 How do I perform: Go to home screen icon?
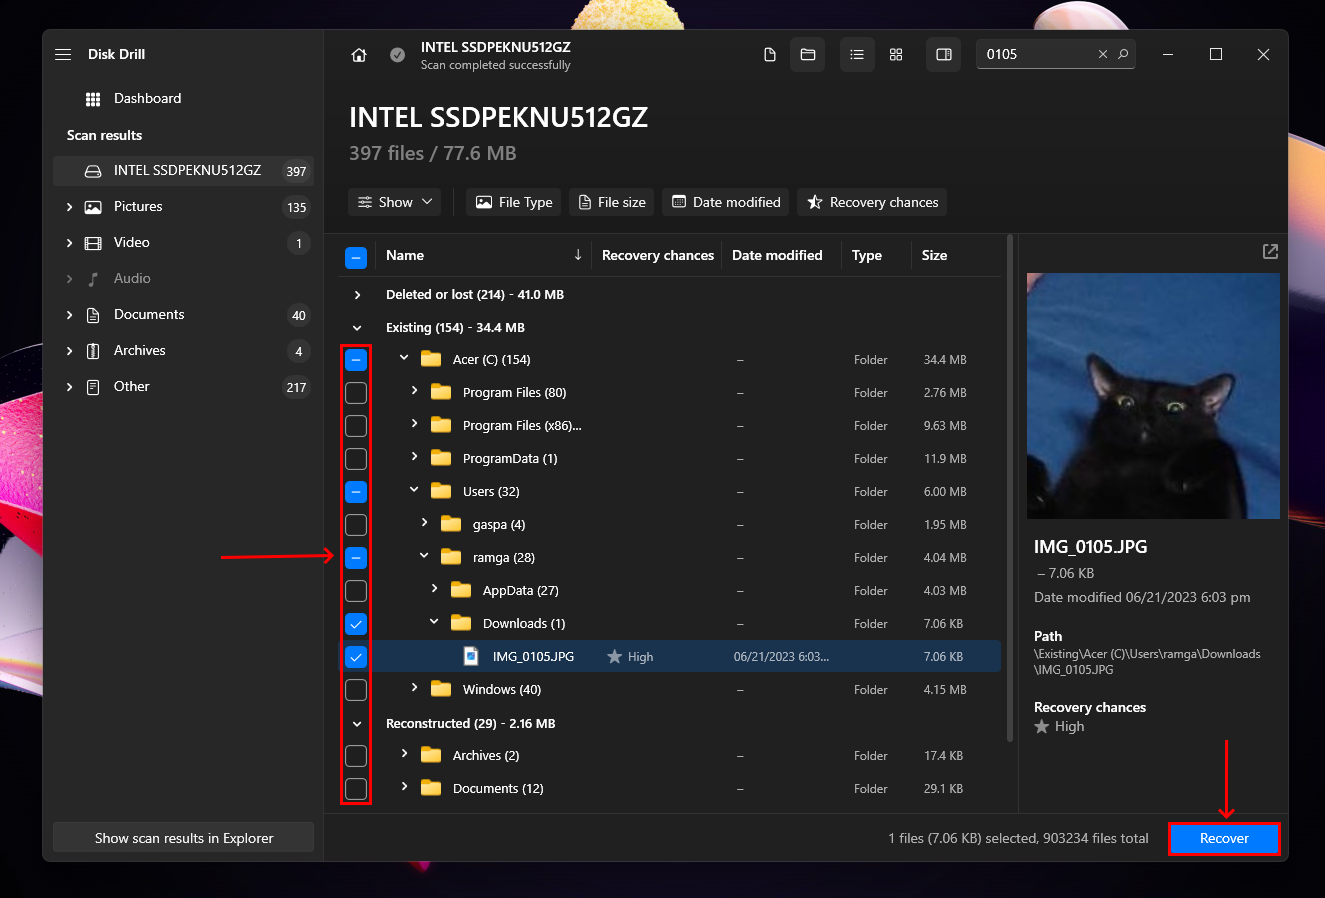pyautogui.click(x=359, y=55)
